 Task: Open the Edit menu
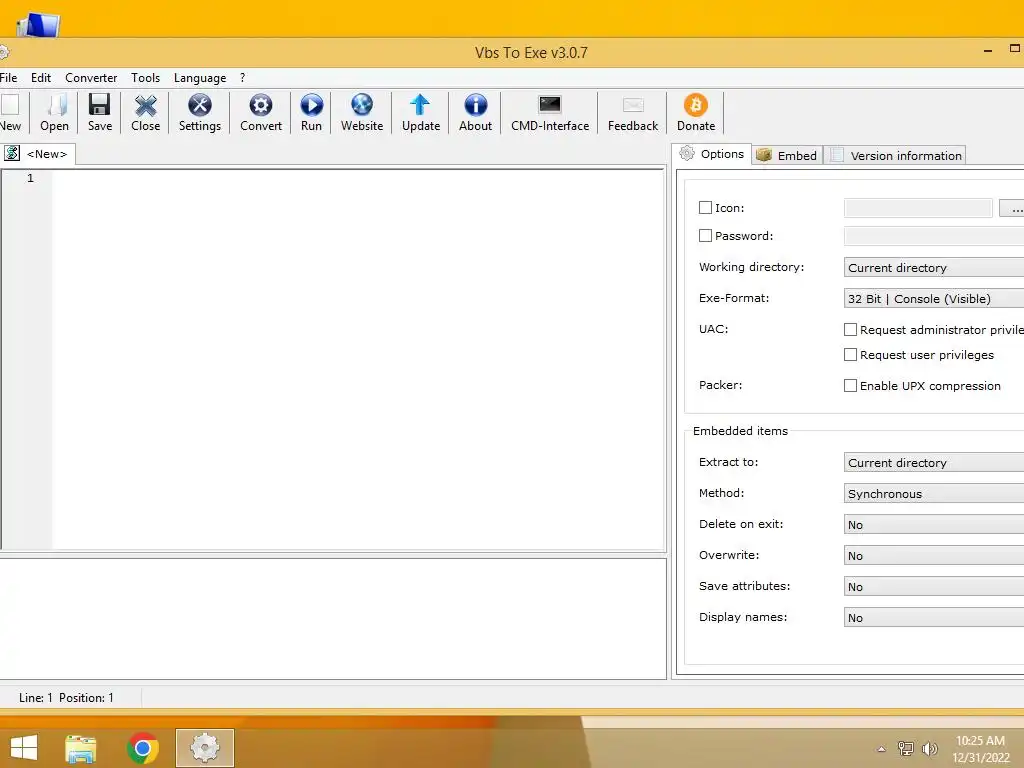[x=40, y=78]
